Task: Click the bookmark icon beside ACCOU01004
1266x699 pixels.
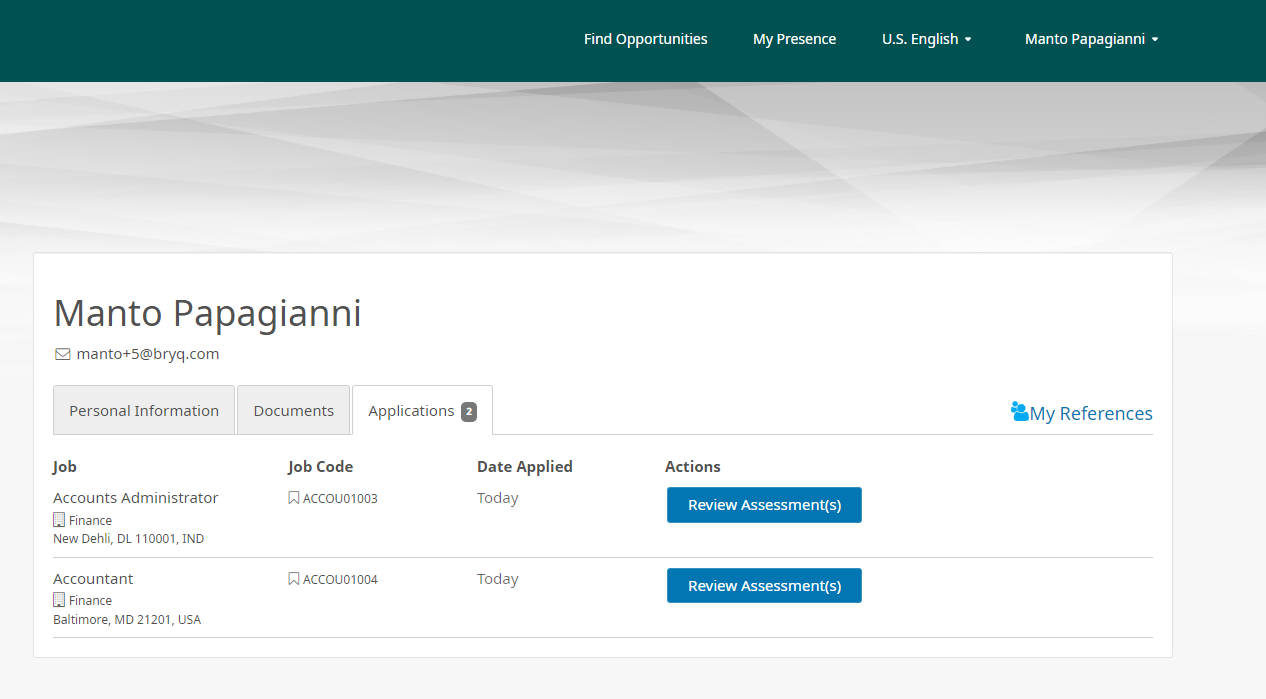Action: point(293,579)
